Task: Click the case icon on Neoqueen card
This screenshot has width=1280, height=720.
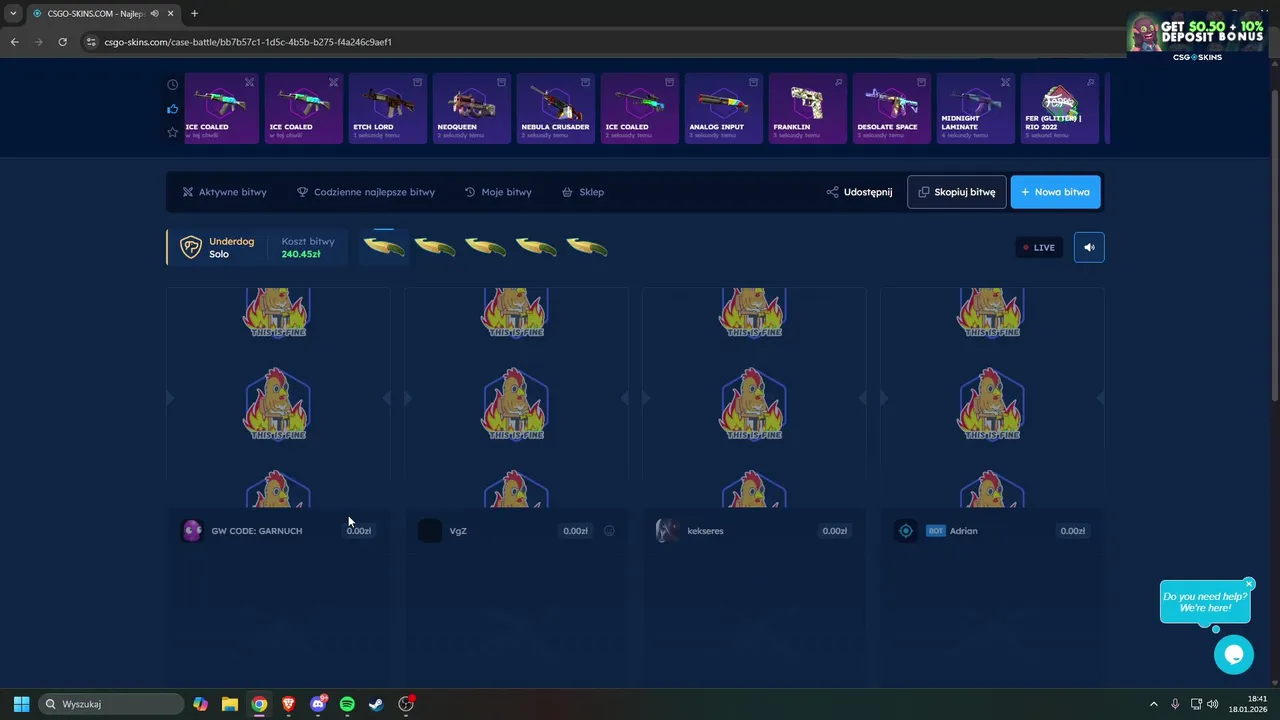Action: click(502, 82)
